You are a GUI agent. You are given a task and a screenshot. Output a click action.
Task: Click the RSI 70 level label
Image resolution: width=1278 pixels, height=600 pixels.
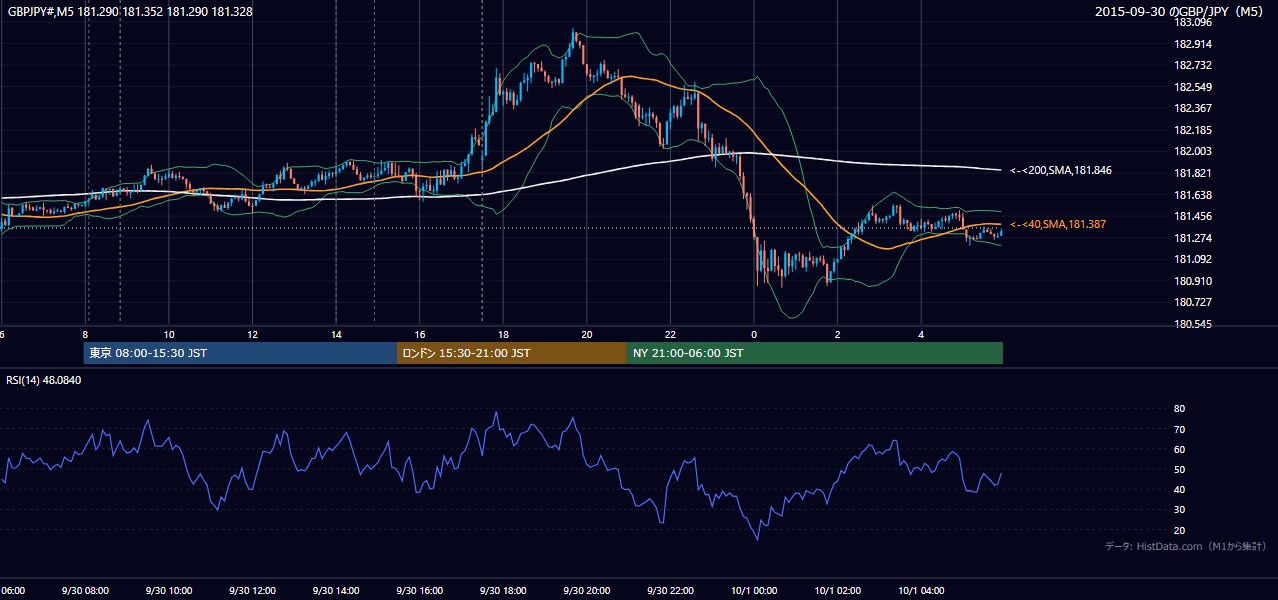(x=1179, y=429)
